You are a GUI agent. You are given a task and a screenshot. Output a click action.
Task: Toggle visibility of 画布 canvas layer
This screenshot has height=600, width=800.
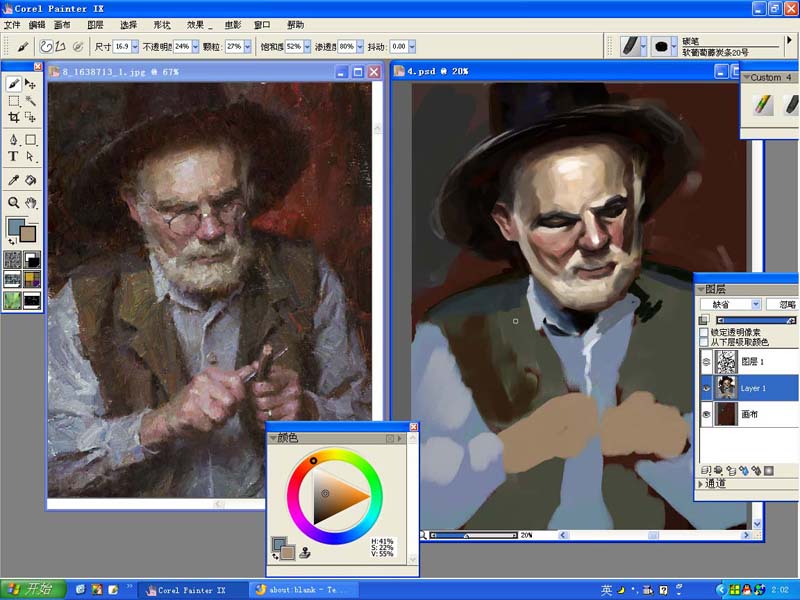(706, 414)
